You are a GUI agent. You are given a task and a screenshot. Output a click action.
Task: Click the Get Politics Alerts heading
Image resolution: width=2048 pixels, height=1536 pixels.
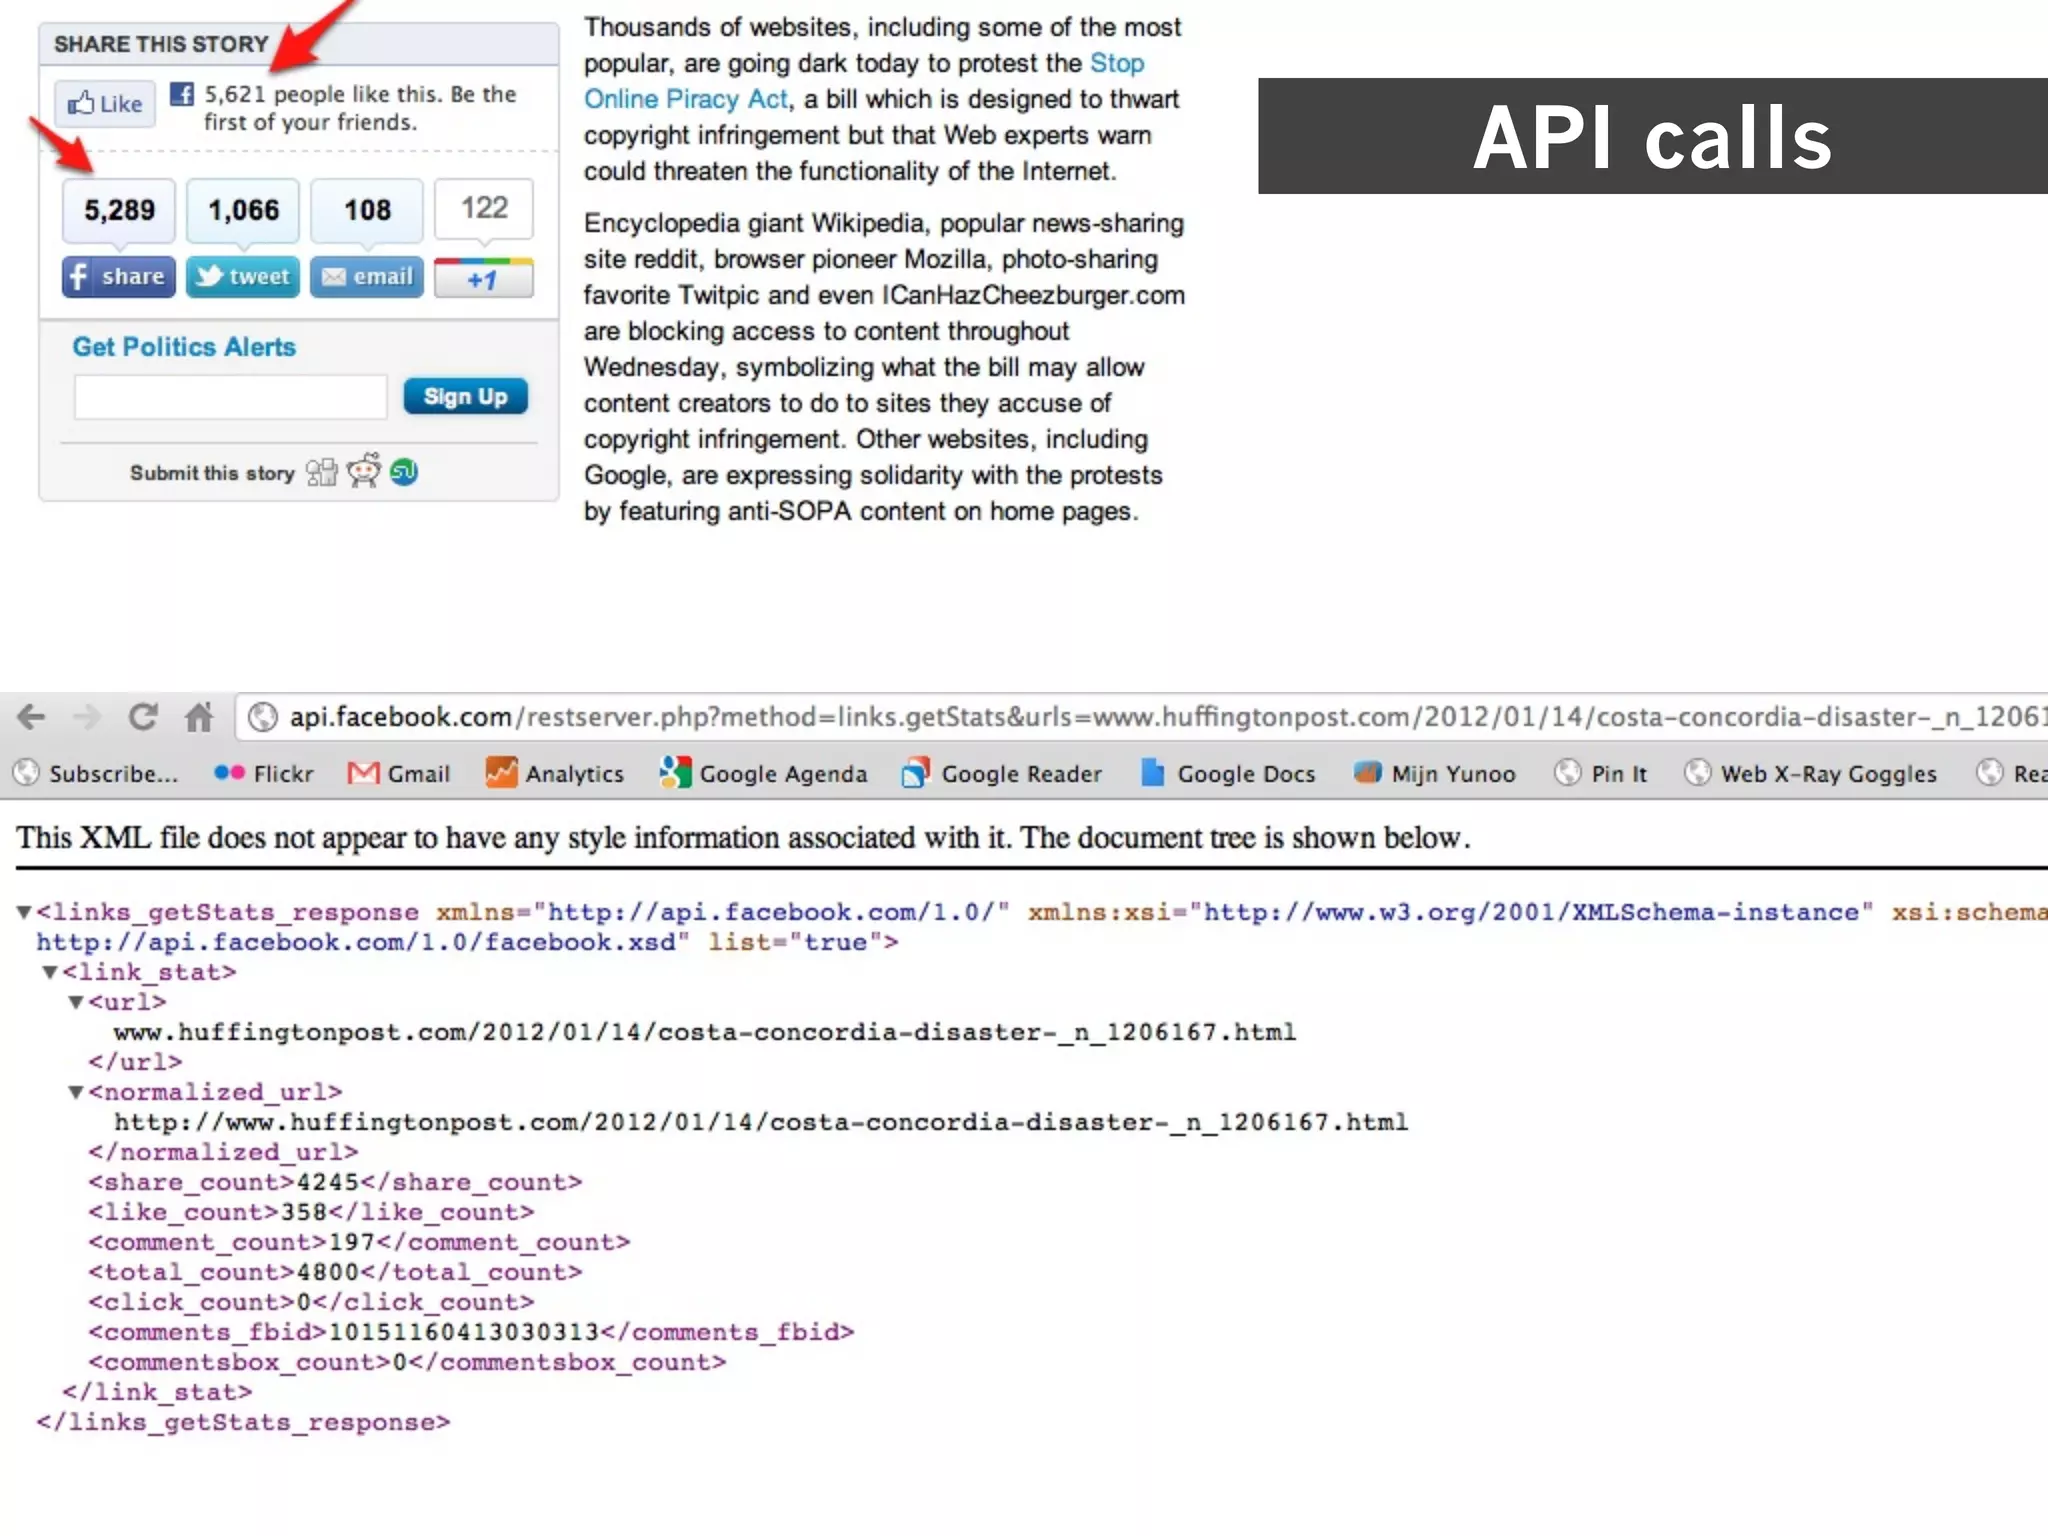click(184, 347)
